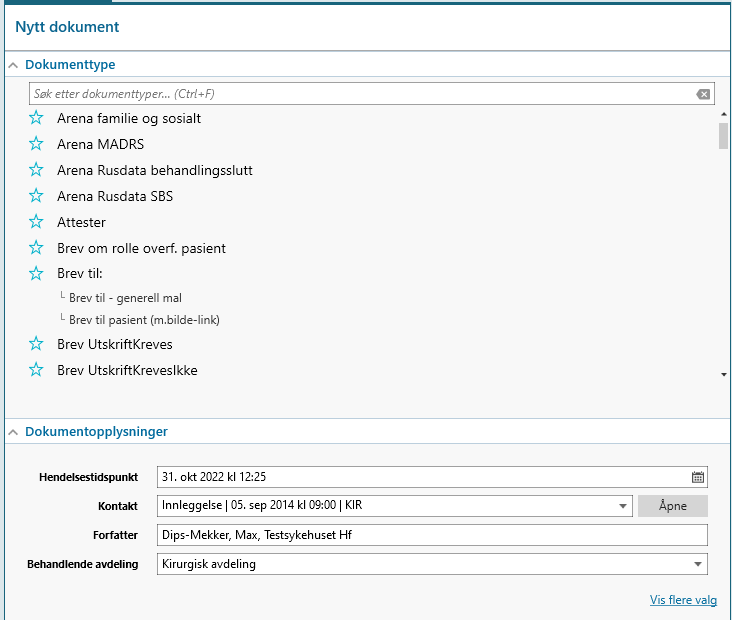Open the Kontakt dropdown list
This screenshot has width=732, height=620.
623,506
